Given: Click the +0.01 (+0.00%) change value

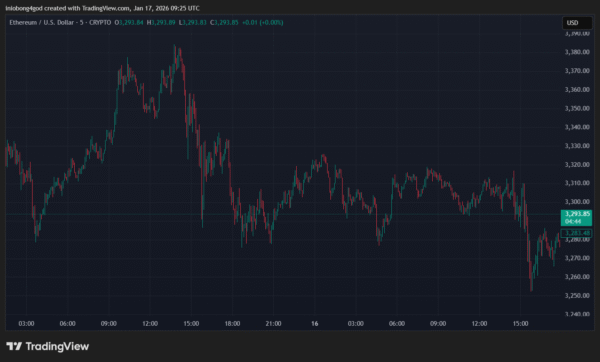Looking at the screenshot, I should [263, 23].
